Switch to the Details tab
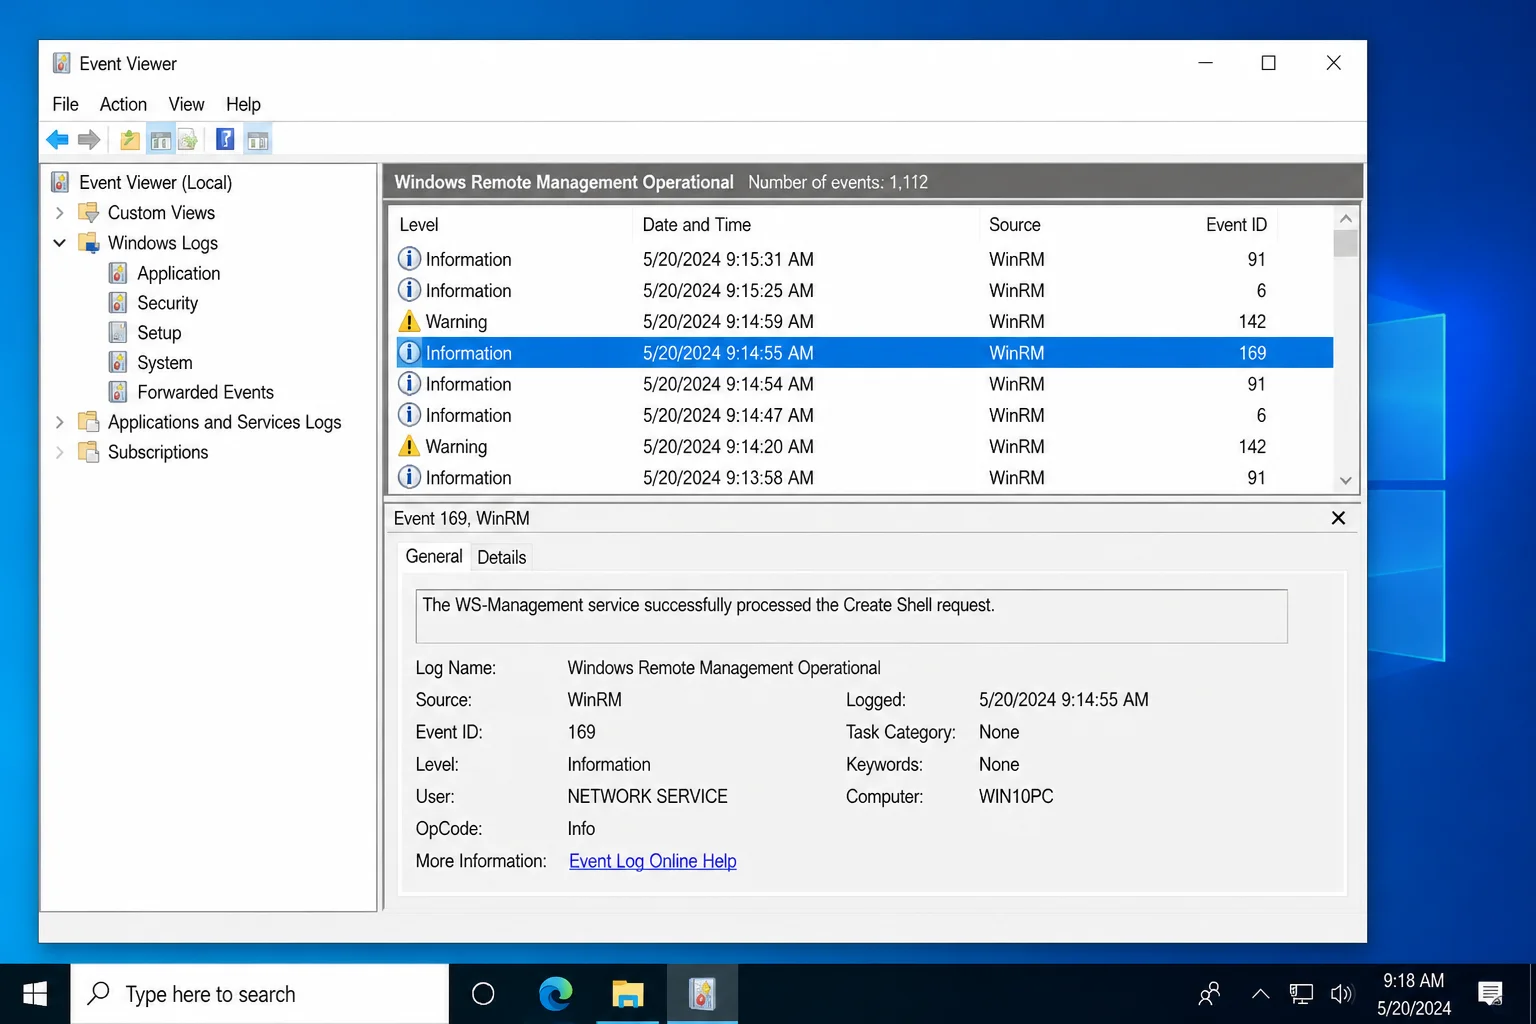Image resolution: width=1536 pixels, height=1024 pixels. click(501, 558)
